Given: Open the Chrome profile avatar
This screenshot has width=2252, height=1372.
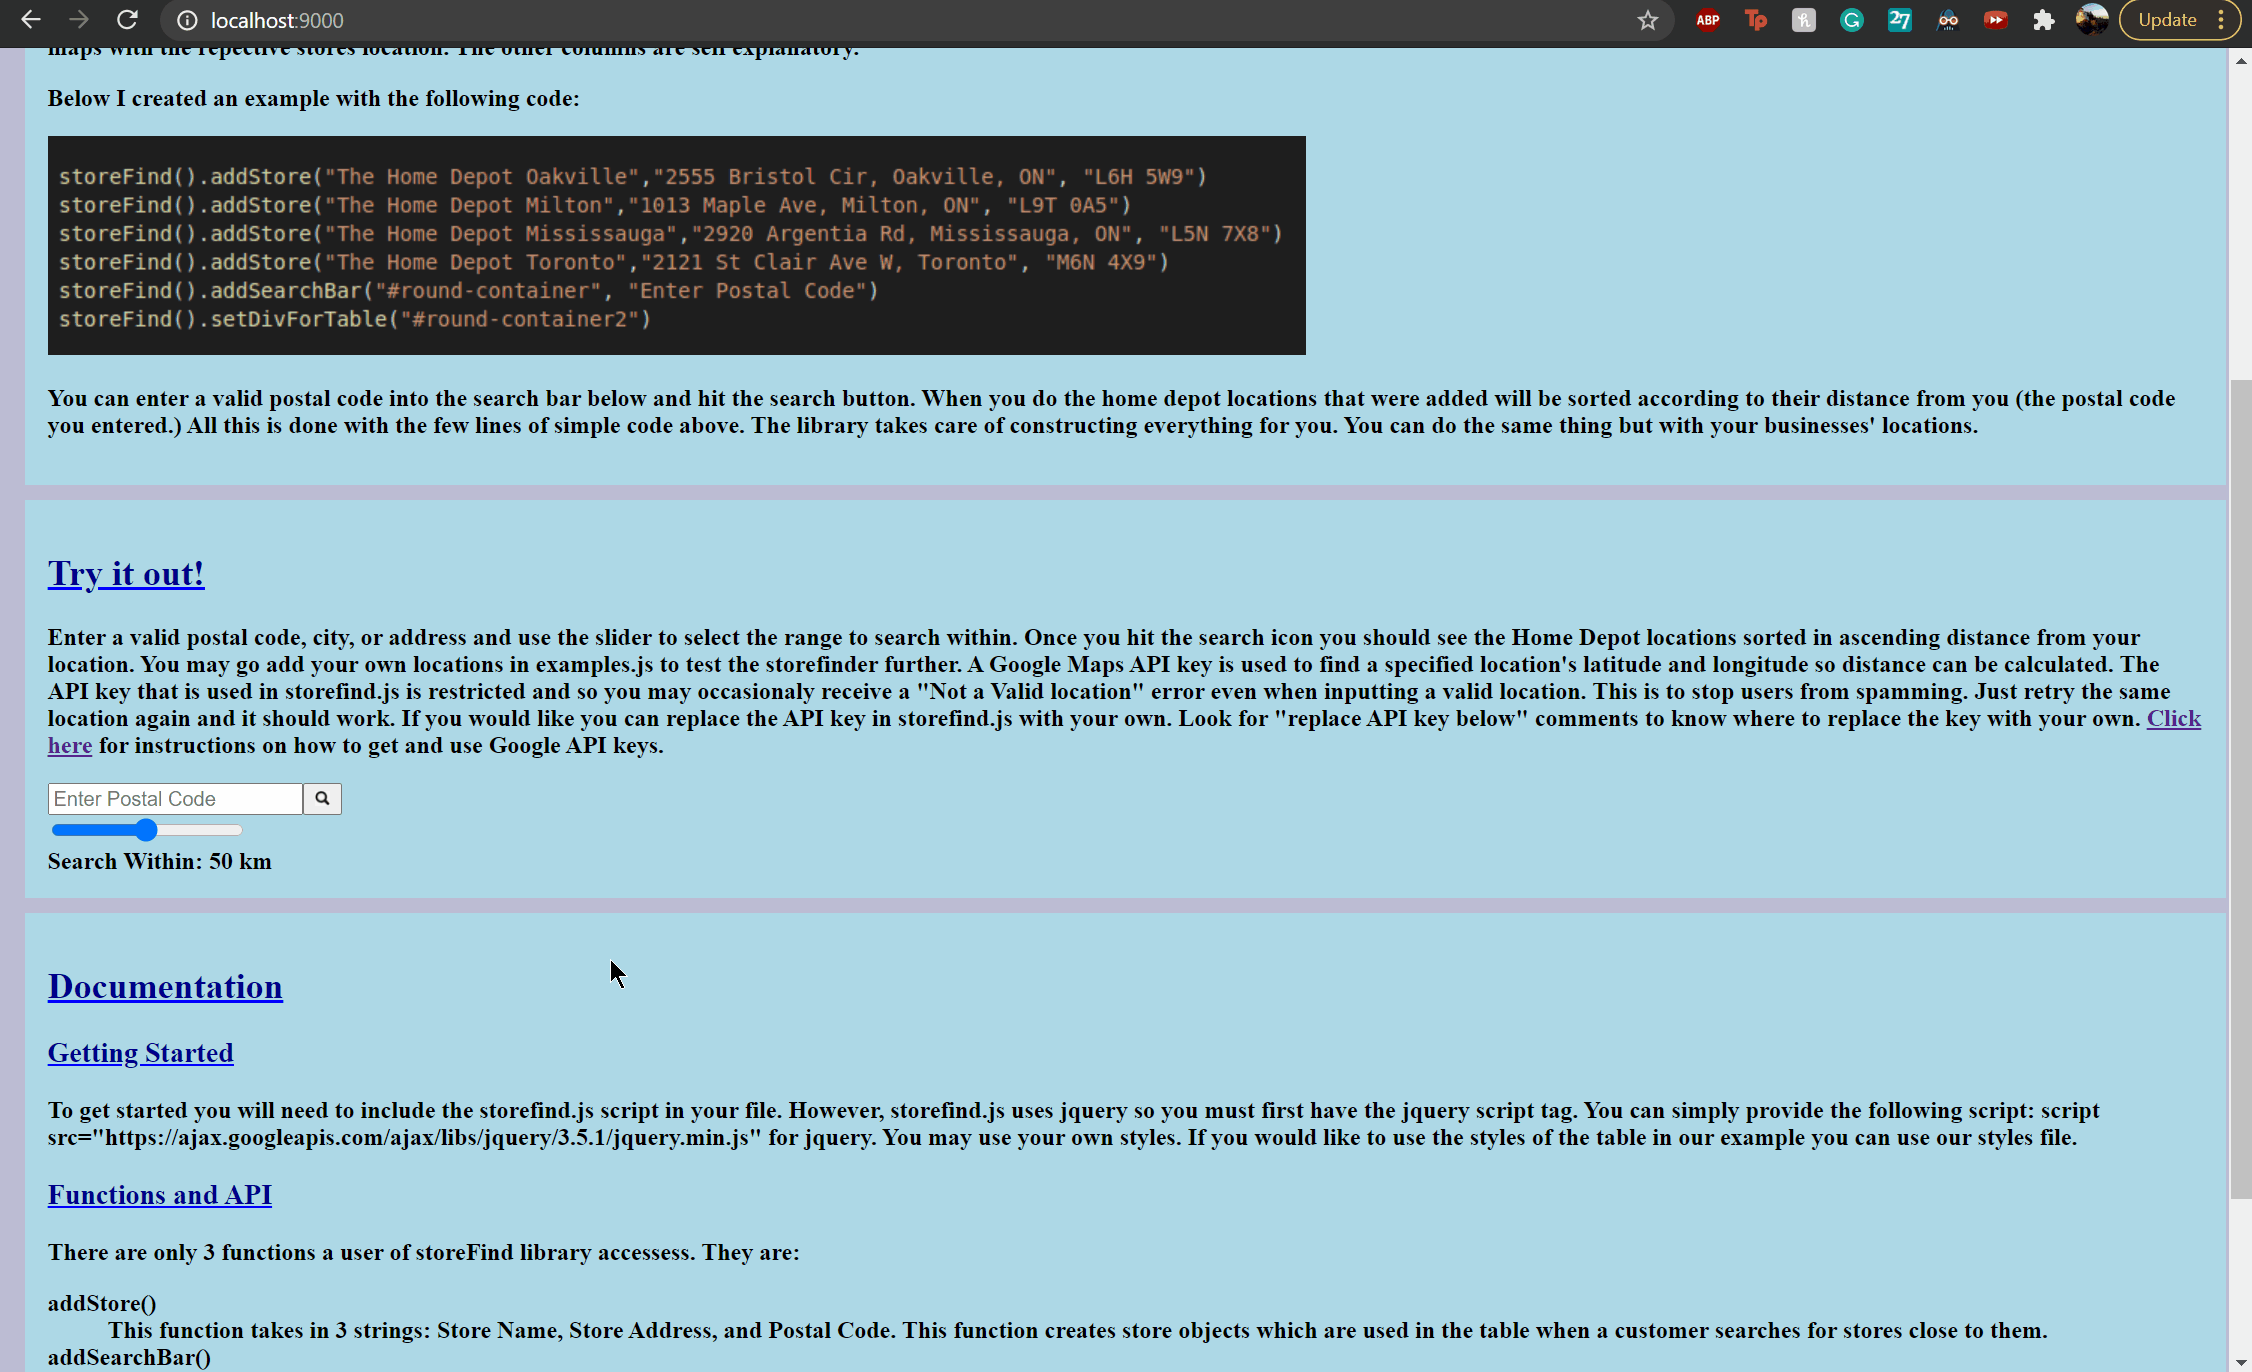Looking at the screenshot, I should [2092, 20].
